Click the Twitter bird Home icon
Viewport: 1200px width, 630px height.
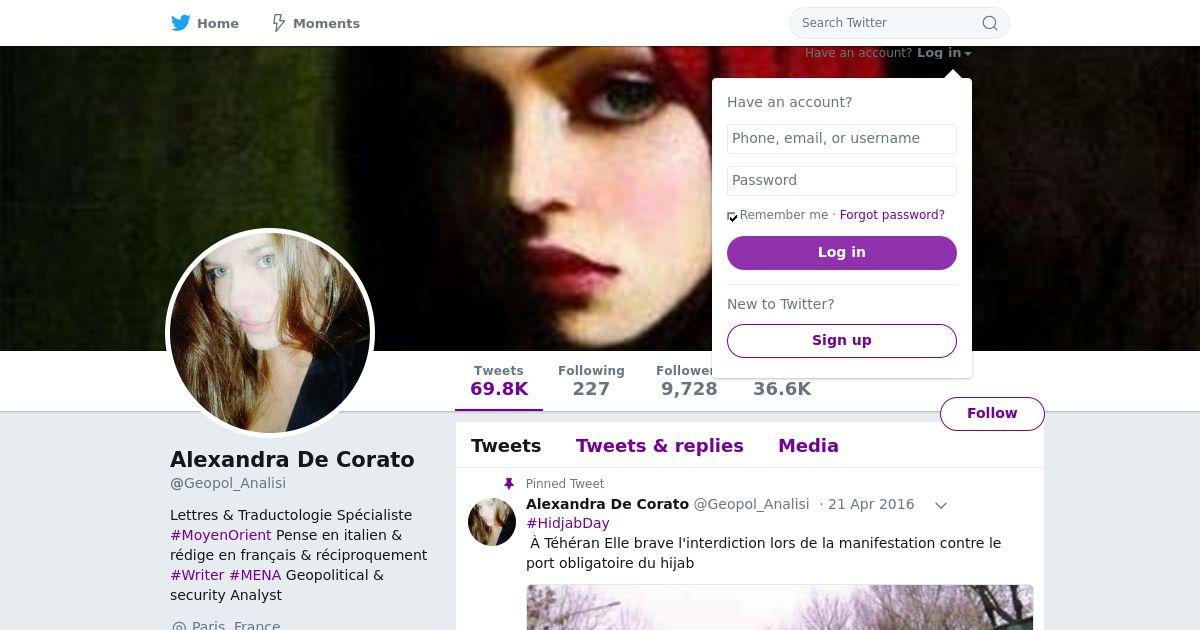[181, 23]
